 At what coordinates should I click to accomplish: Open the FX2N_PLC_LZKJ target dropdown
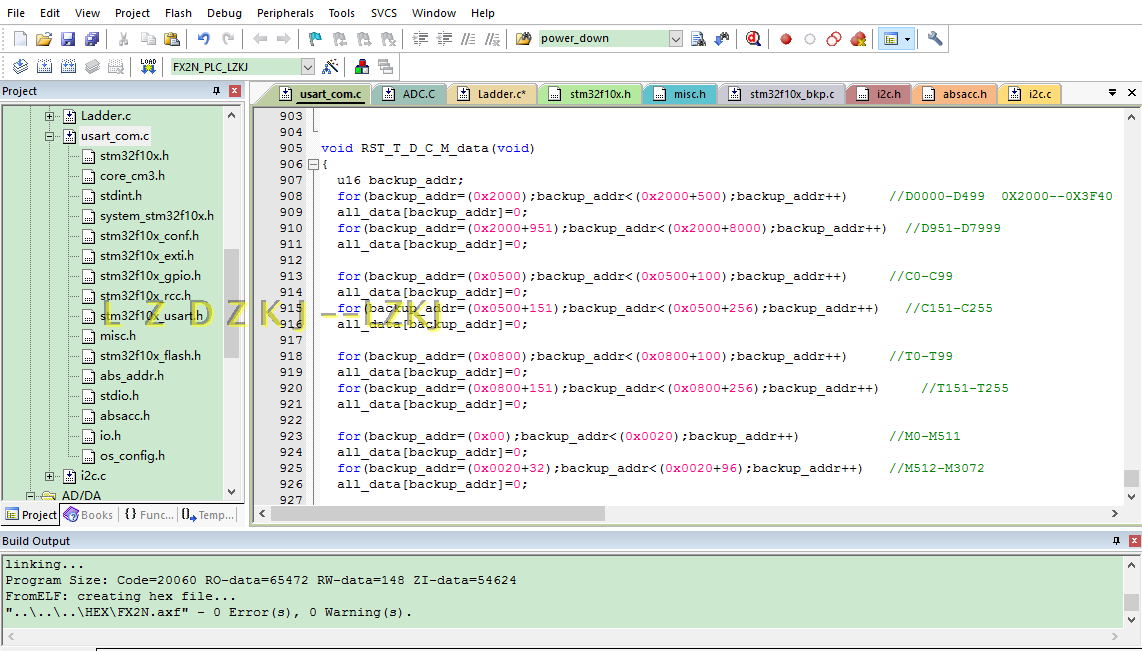[307, 67]
